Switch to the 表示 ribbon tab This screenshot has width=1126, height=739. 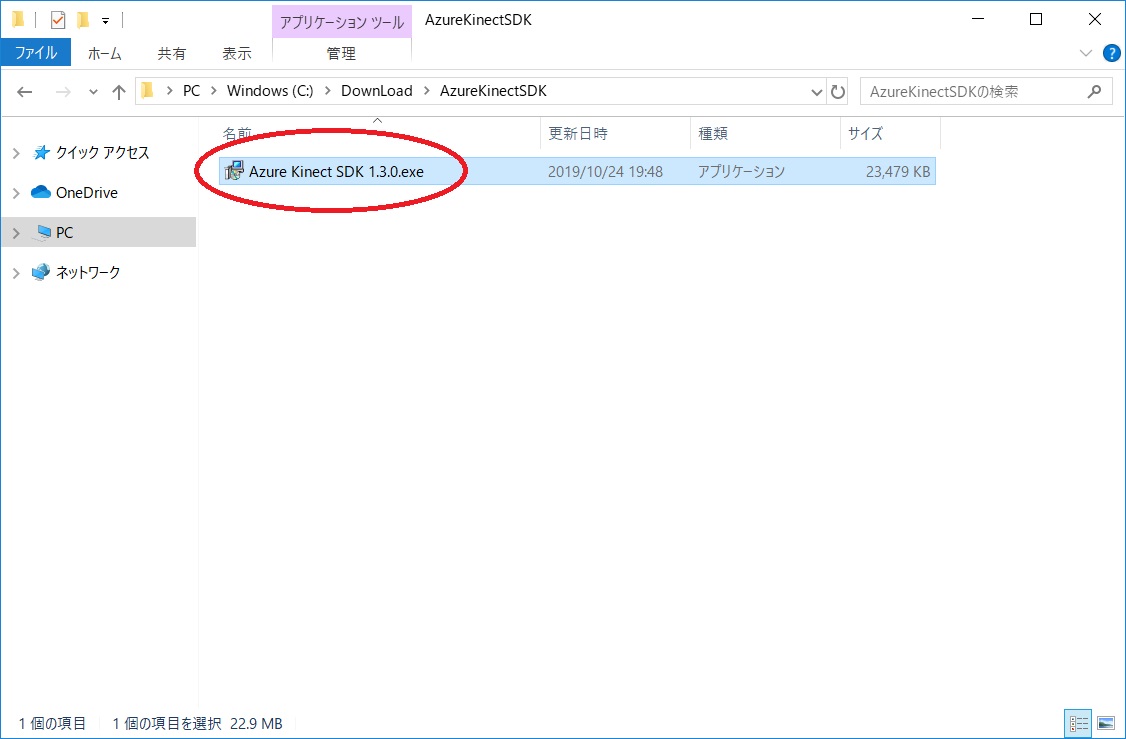pyautogui.click(x=237, y=53)
